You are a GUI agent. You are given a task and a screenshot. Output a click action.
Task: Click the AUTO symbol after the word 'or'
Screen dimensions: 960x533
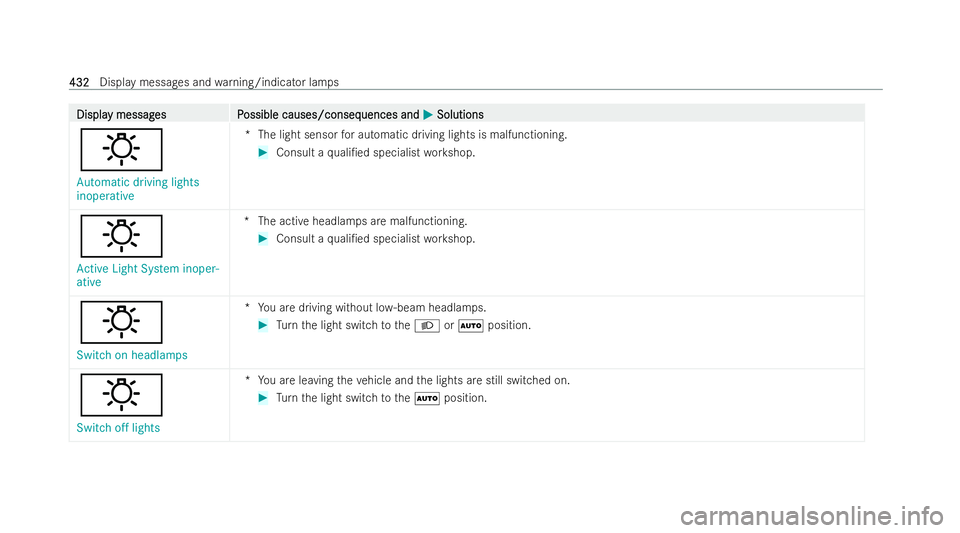point(471,326)
